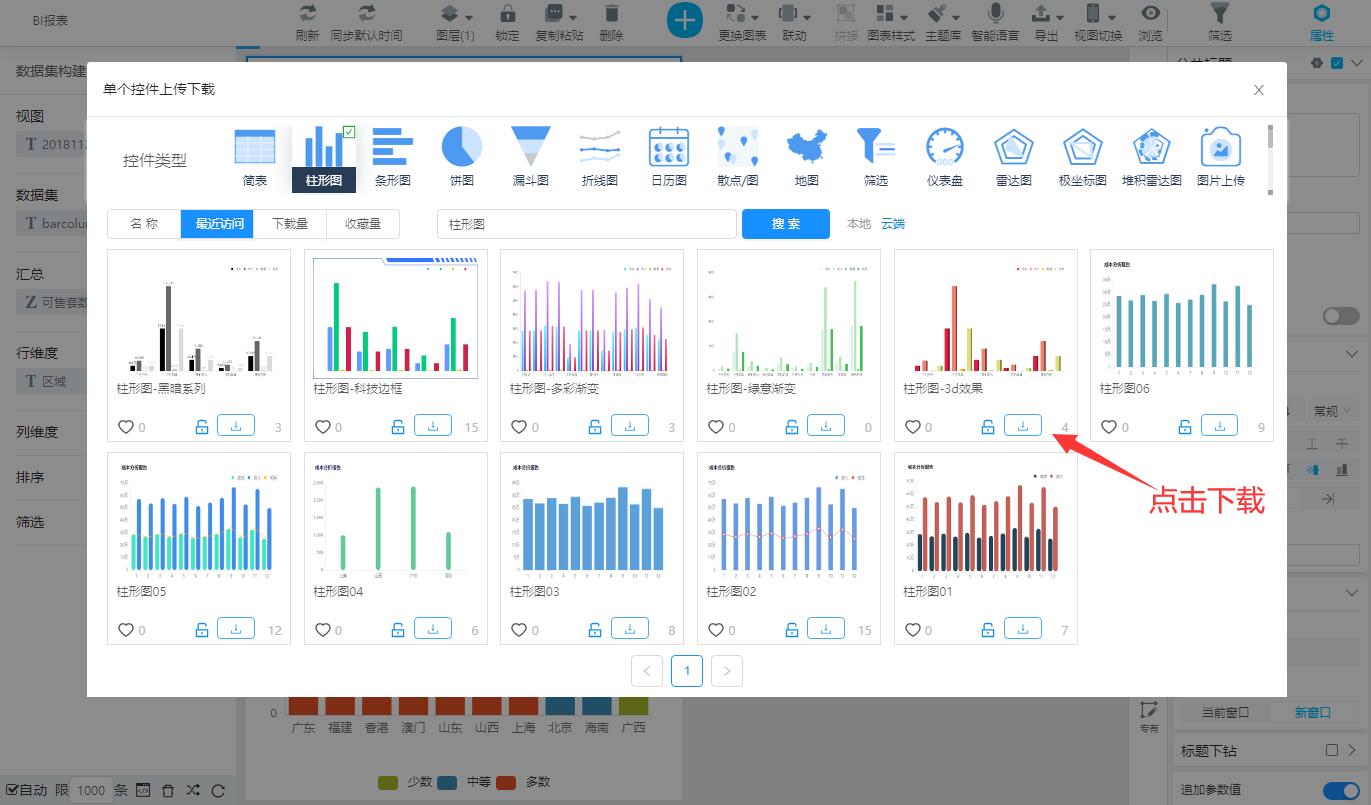The image size is (1371, 805).
Task: Sort templates by 下载量 tab
Action: 290,224
